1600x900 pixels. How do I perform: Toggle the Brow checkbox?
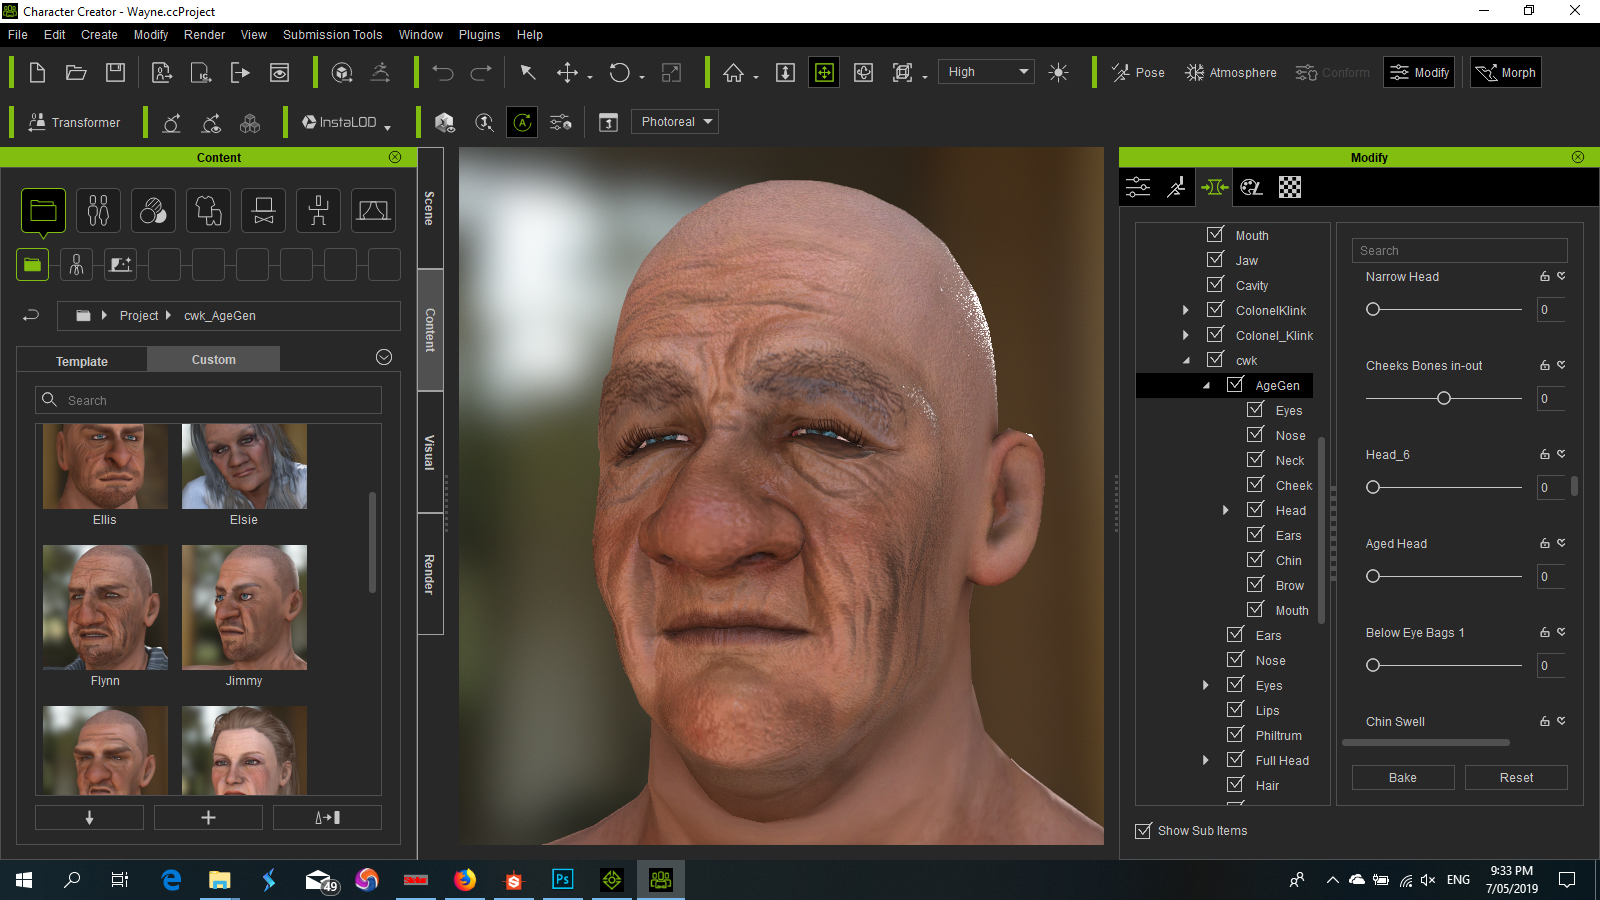click(x=1255, y=584)
